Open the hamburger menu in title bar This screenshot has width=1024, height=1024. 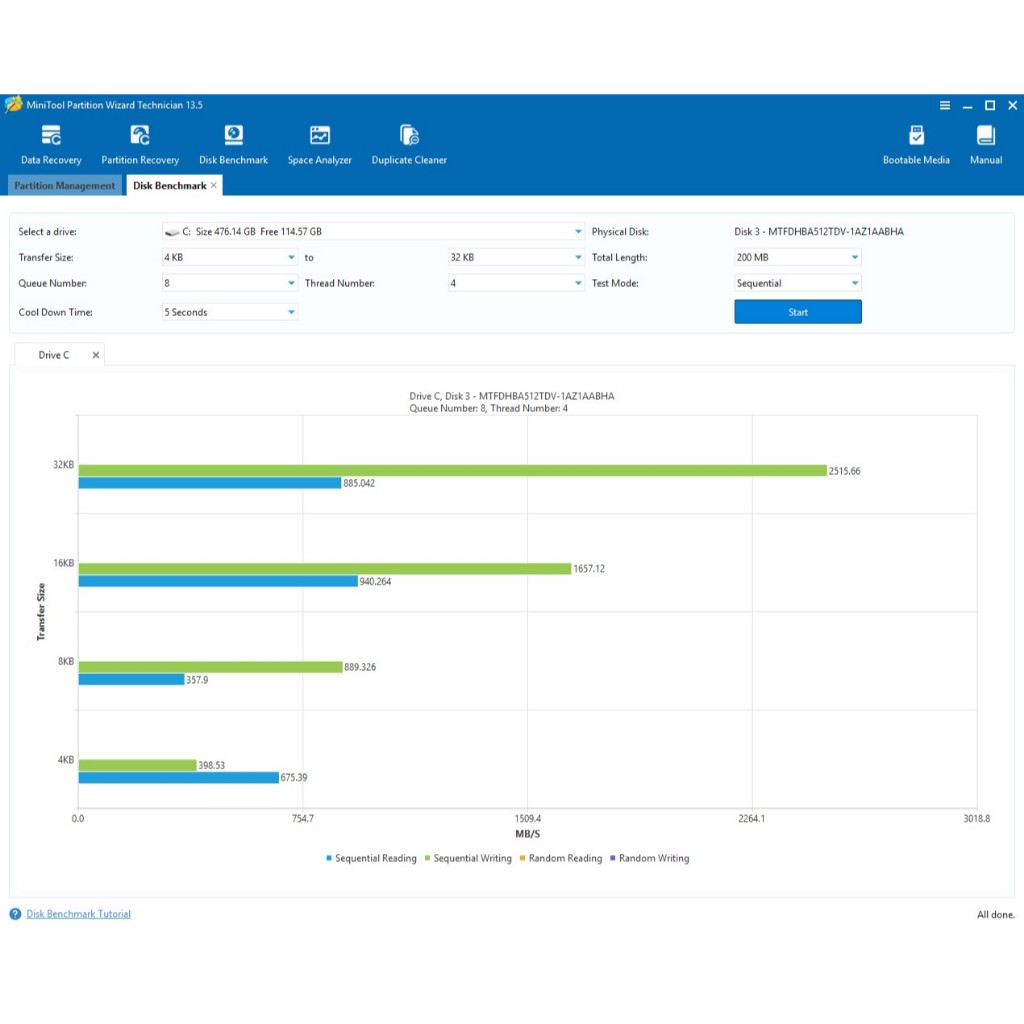945,105
